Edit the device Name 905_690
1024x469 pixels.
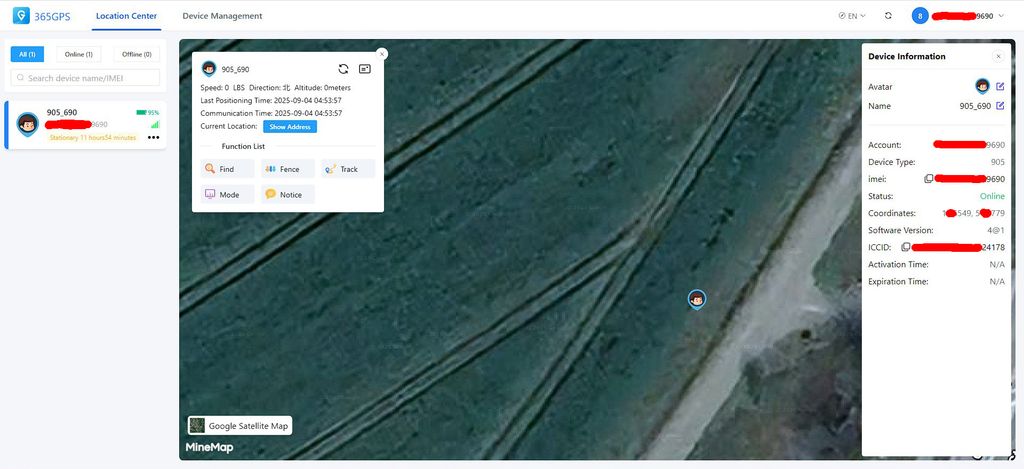[1000, 106]
